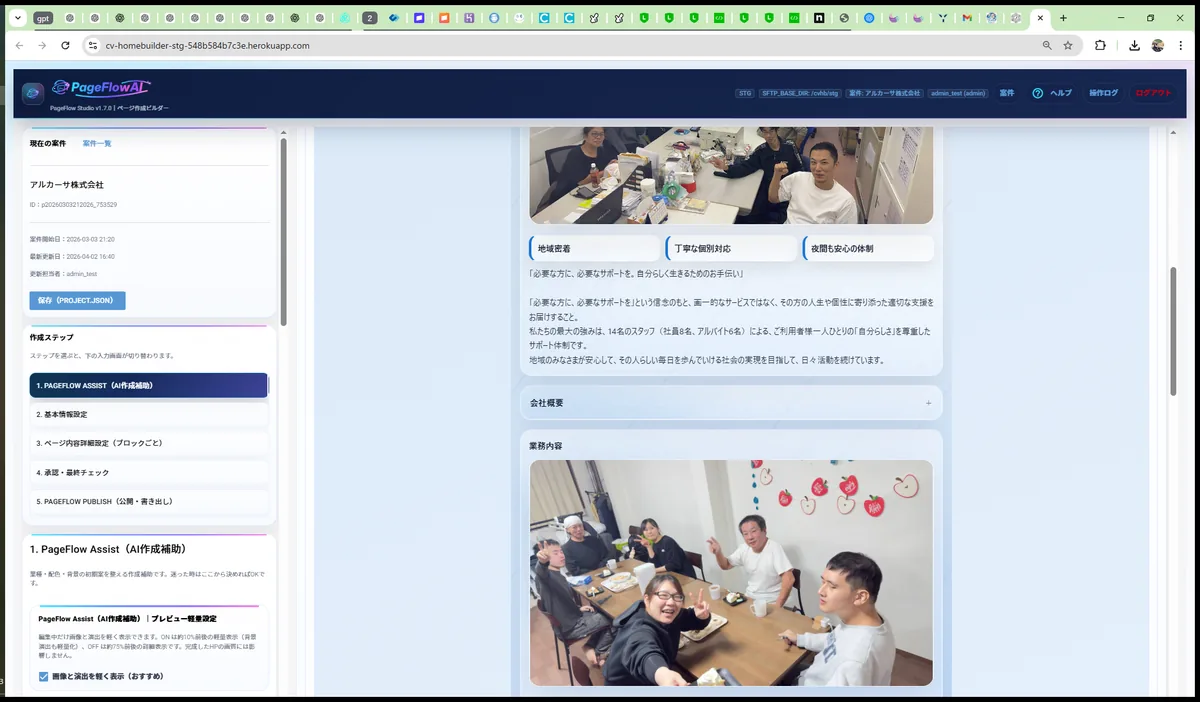Click the アルカーサ株式会社 project name
This screenshot has width=1200, height=702.
pos(67,185)
